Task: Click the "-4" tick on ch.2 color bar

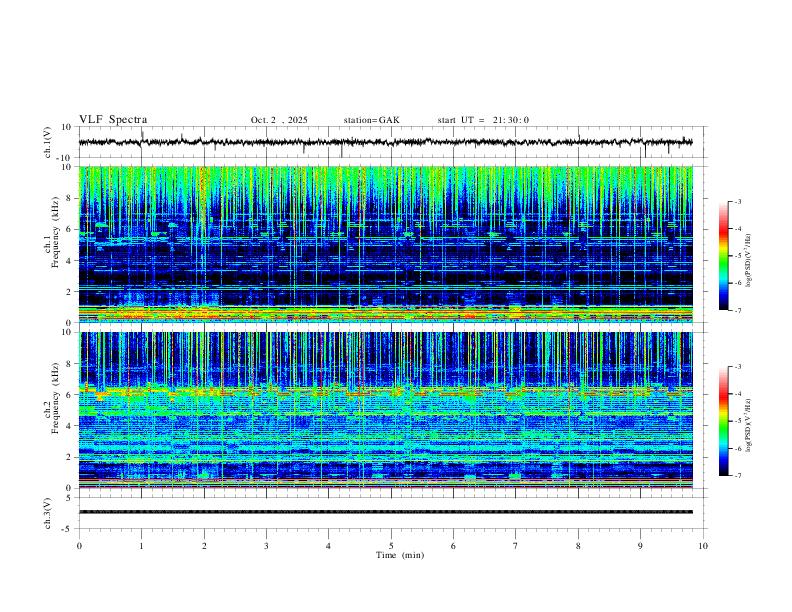Action: [x=738, y=394]
